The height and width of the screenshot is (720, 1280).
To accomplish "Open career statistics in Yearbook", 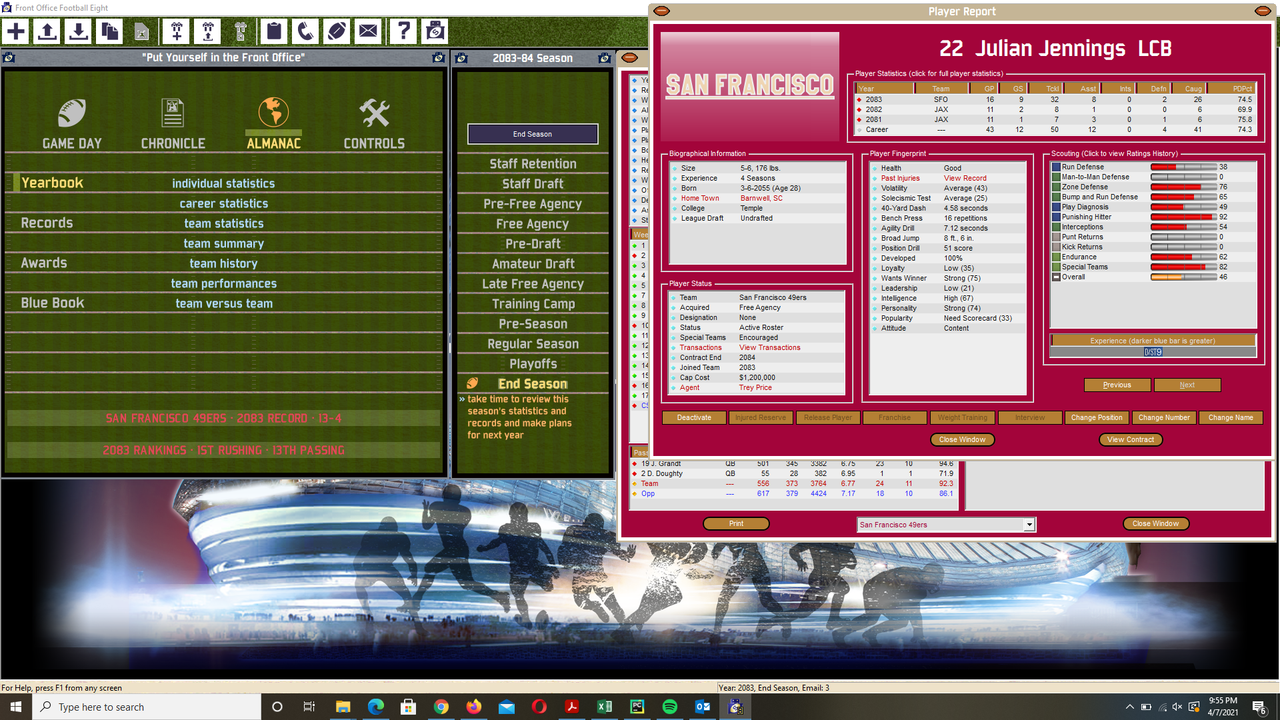I will point(224,203).
